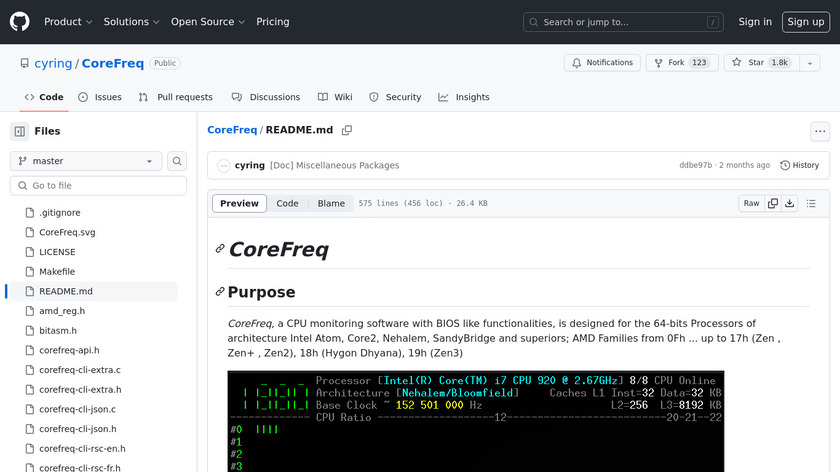Open the master branch selector
This screenshot has height=472, width=840.
tap(86, 161)
